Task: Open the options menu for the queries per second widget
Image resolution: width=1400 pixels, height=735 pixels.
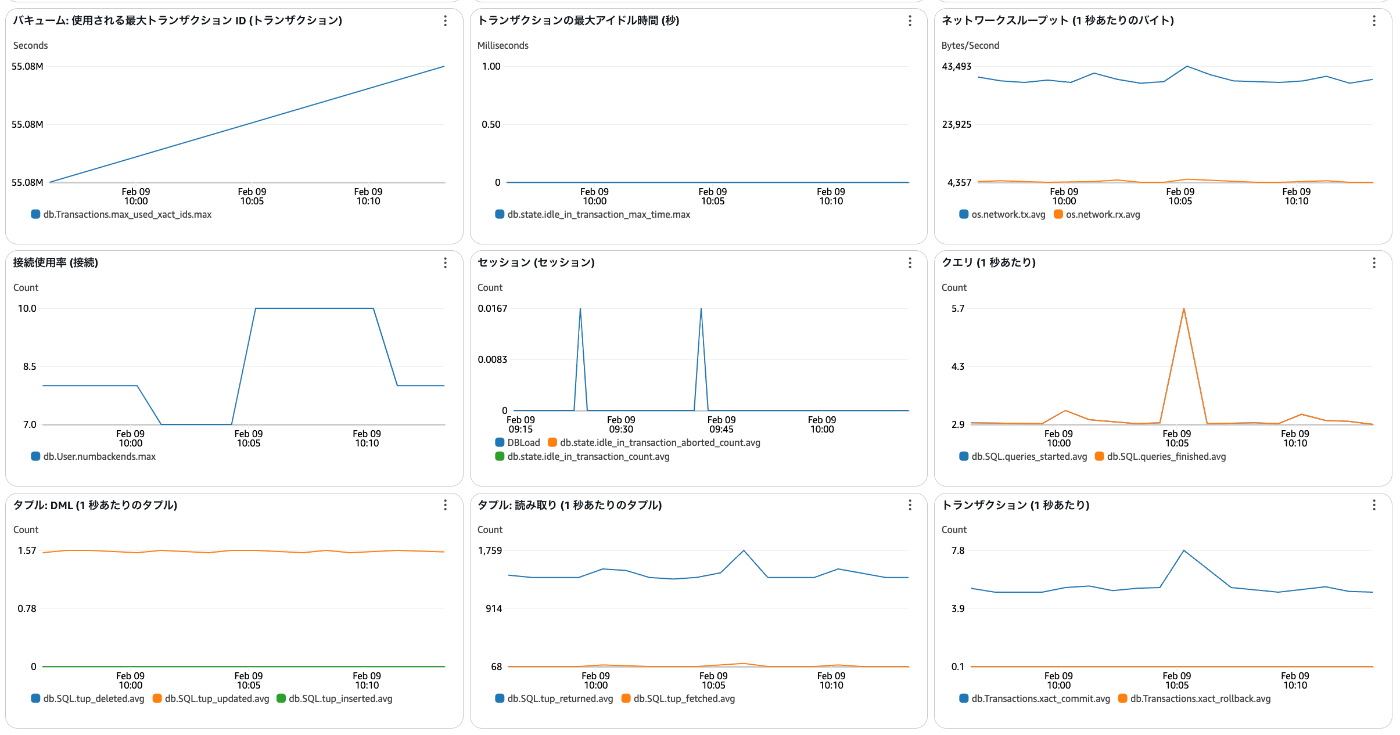Action: coord(1374,263)
